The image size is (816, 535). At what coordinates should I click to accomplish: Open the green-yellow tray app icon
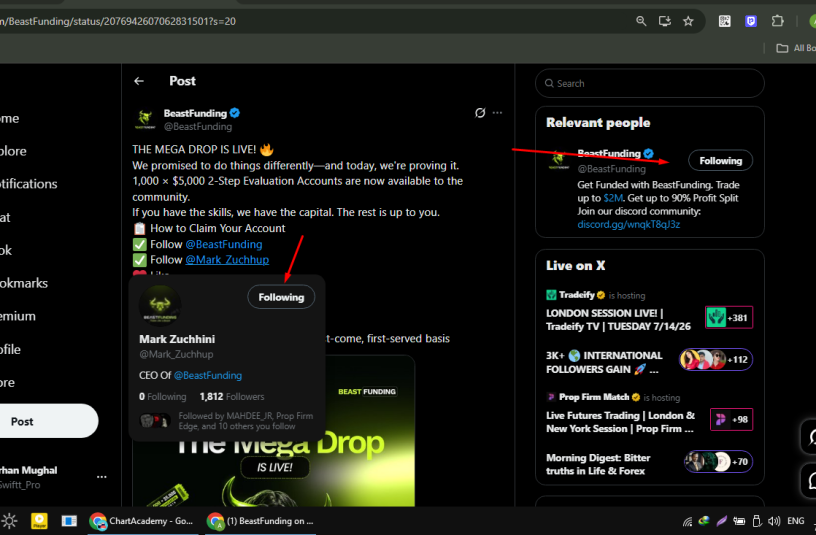coord(704,521)
